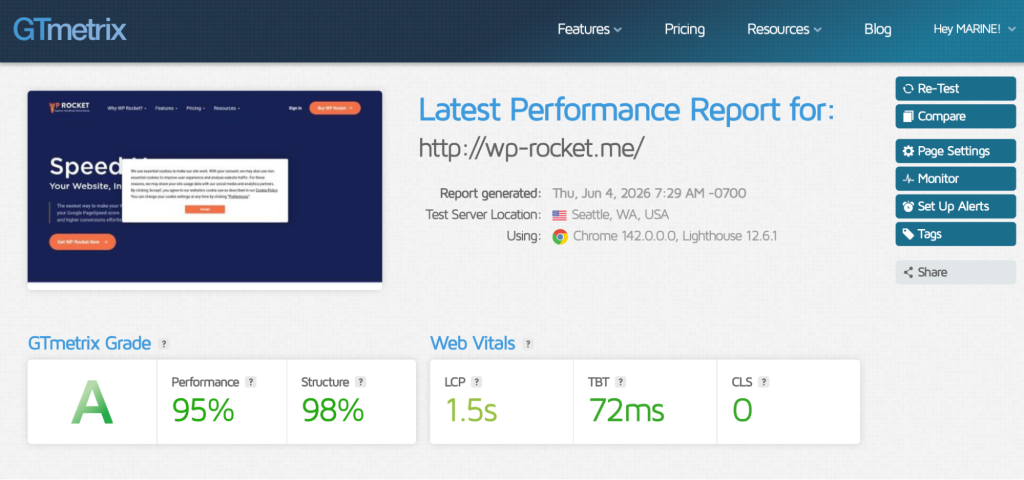Image resolution: width=1024 pixels, height=480 pixels.
Task: Click help icon next to GTmetrix Grade
Action: coord(164,344)
